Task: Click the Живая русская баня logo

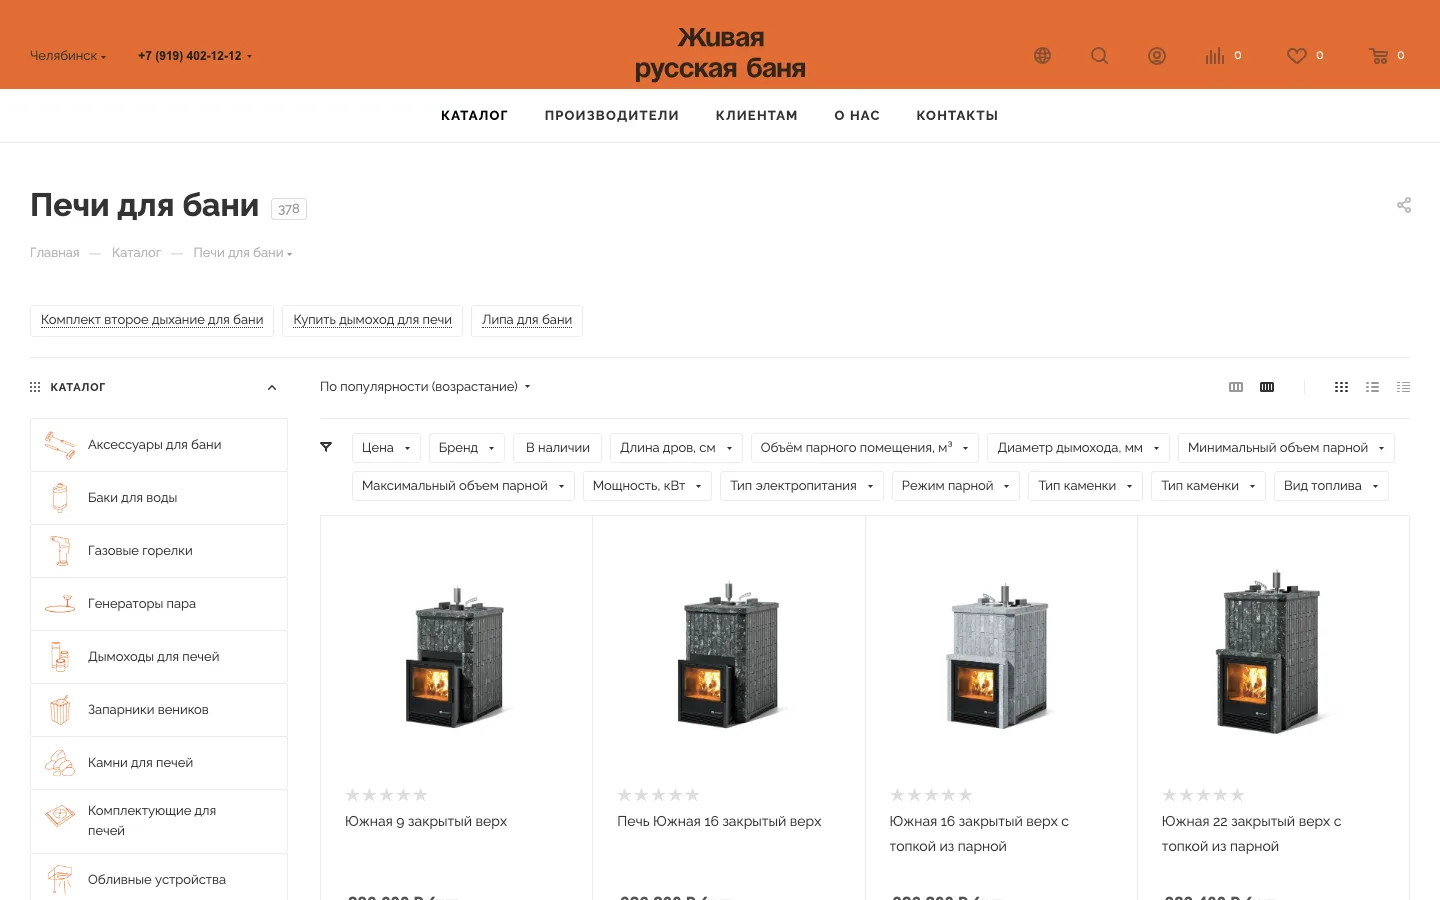Action: [720, 53]
